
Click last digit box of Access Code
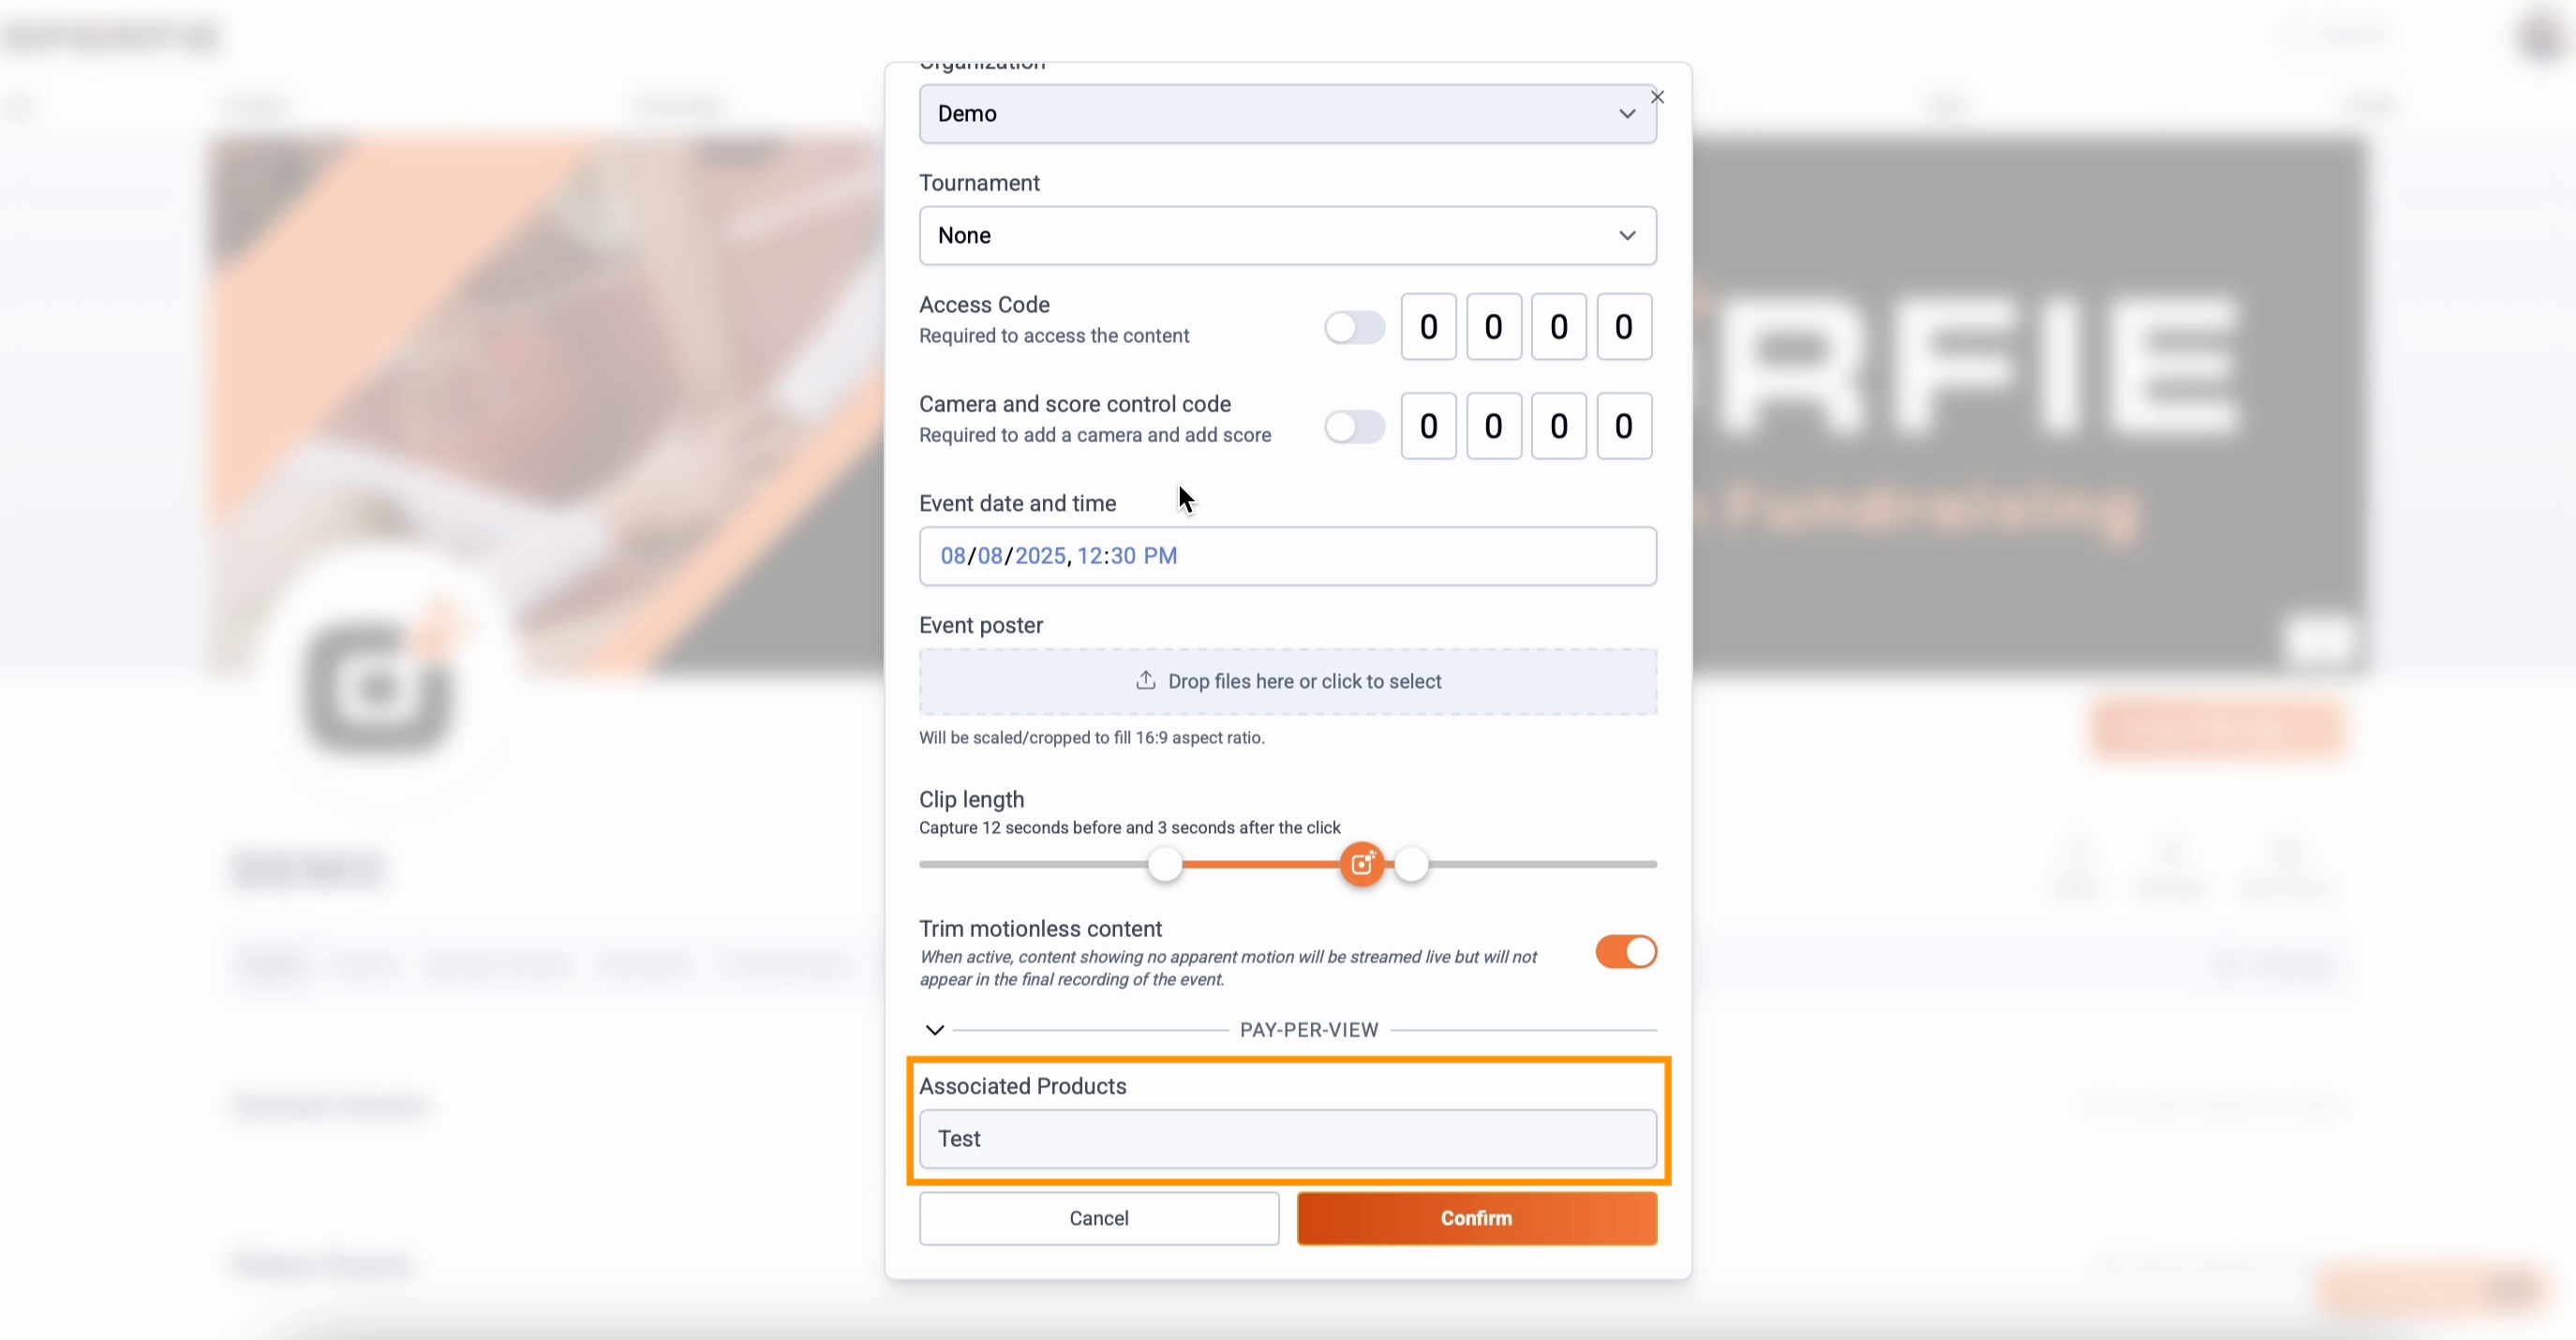click(1623, 328)
